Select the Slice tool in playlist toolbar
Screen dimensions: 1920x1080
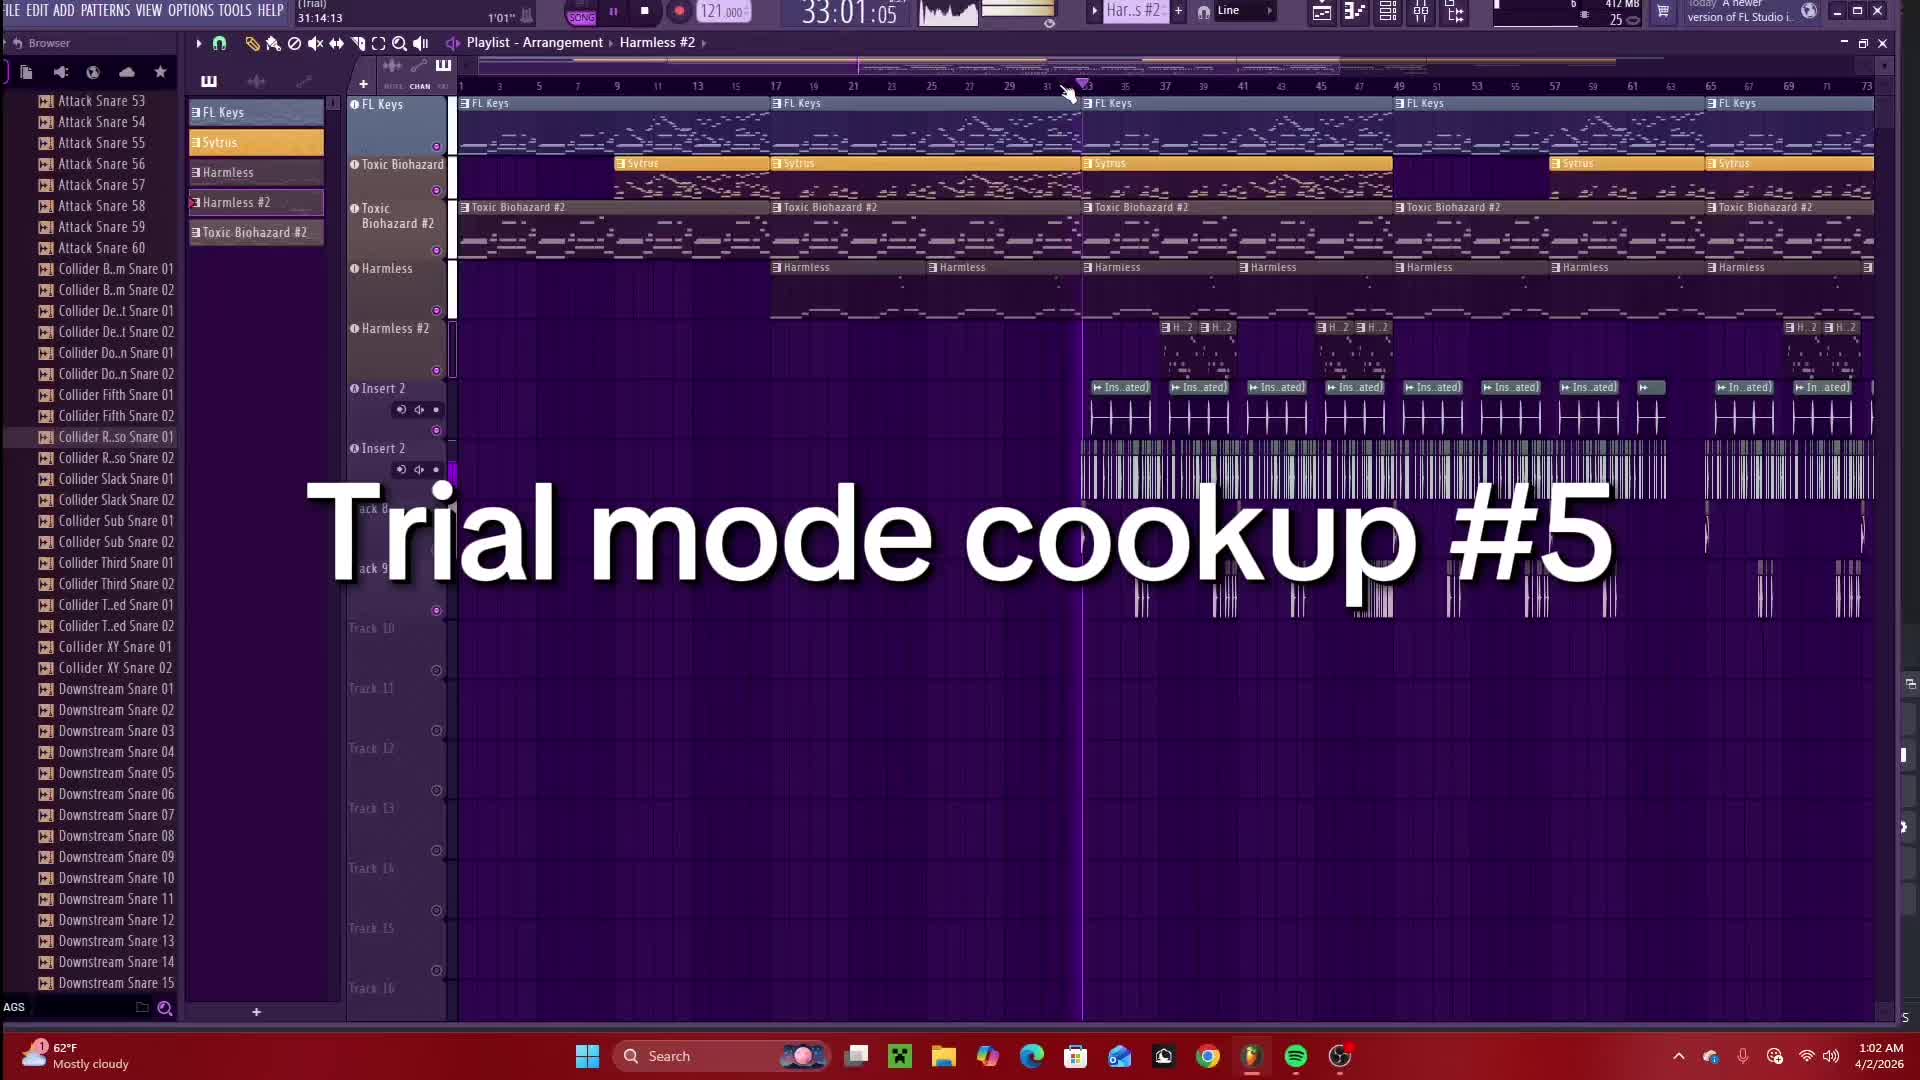358,43
